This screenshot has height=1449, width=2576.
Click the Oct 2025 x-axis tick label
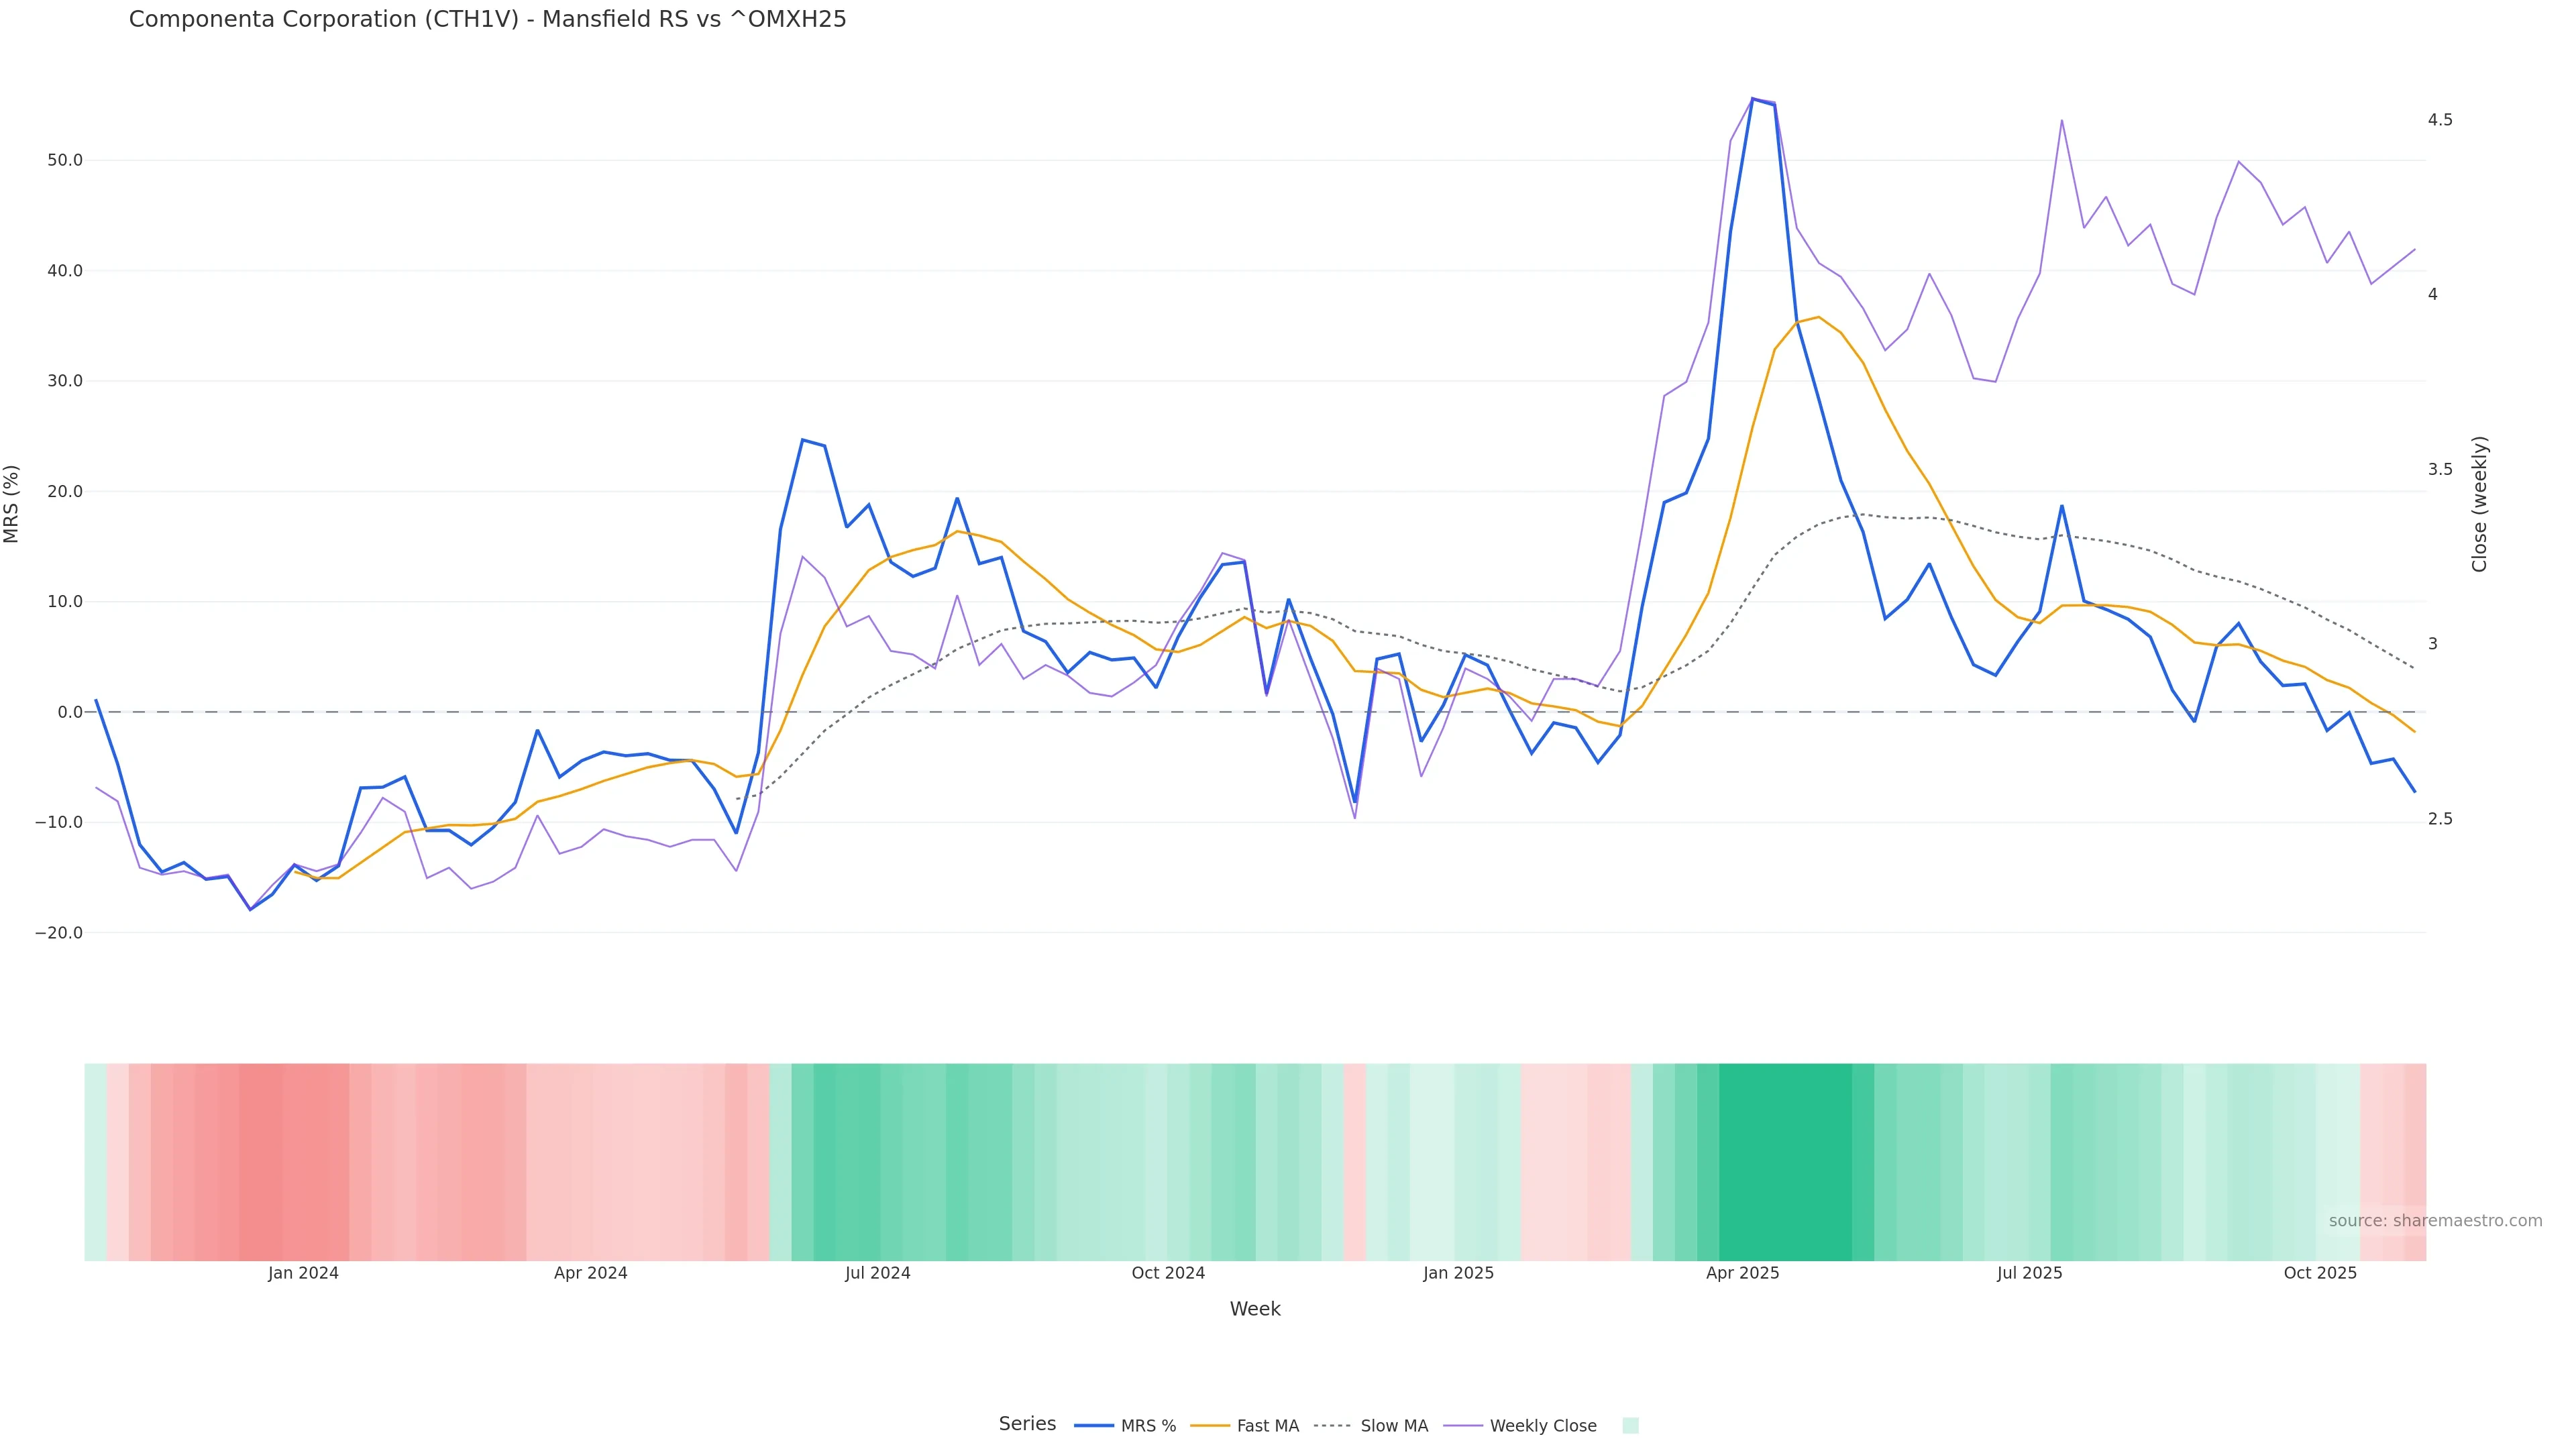point(2320,1273)
